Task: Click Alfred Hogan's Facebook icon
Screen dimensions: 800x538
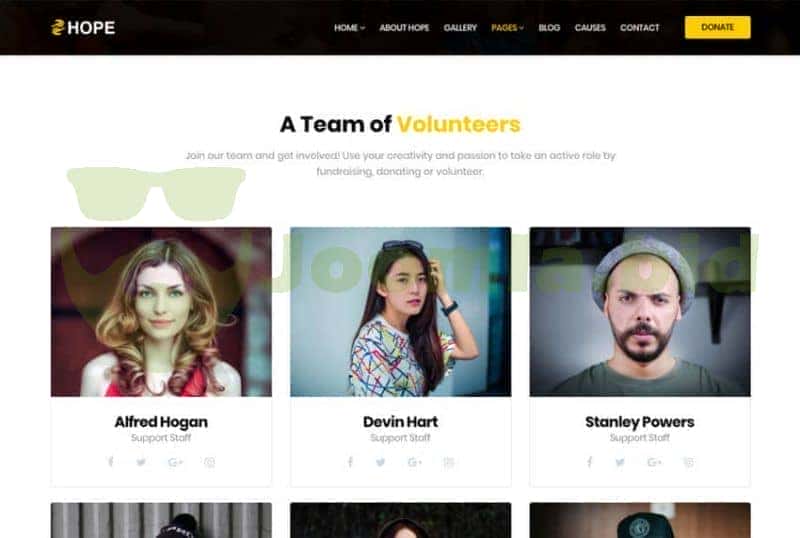Action: [x=111, y=462]
